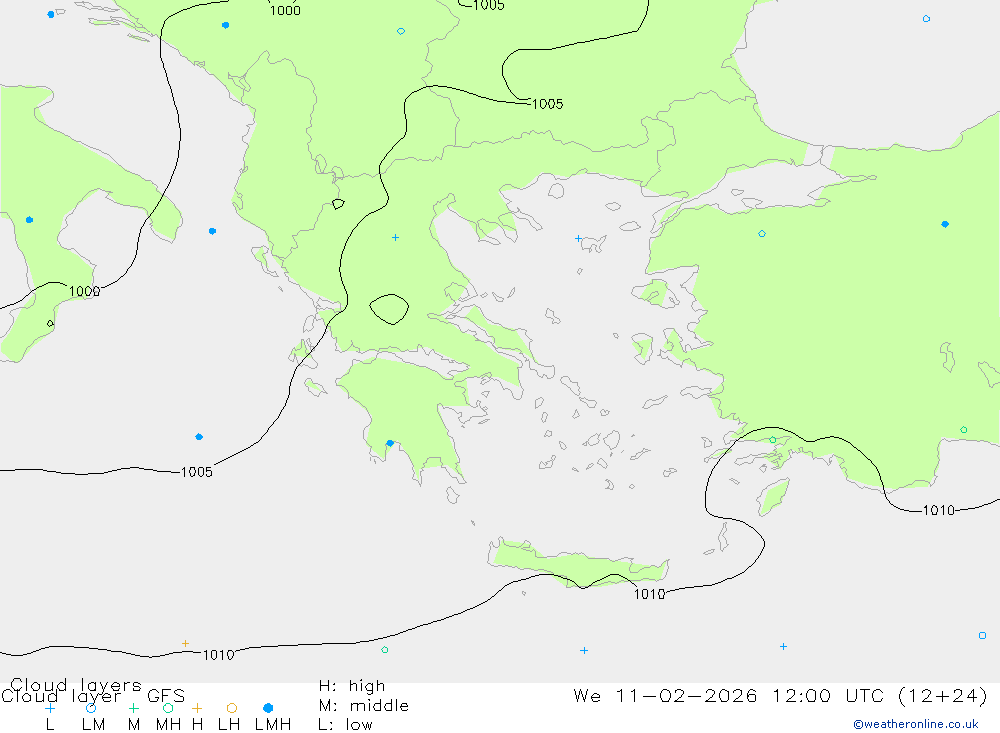Select the 'L: low' legend text

coord(345,725)
